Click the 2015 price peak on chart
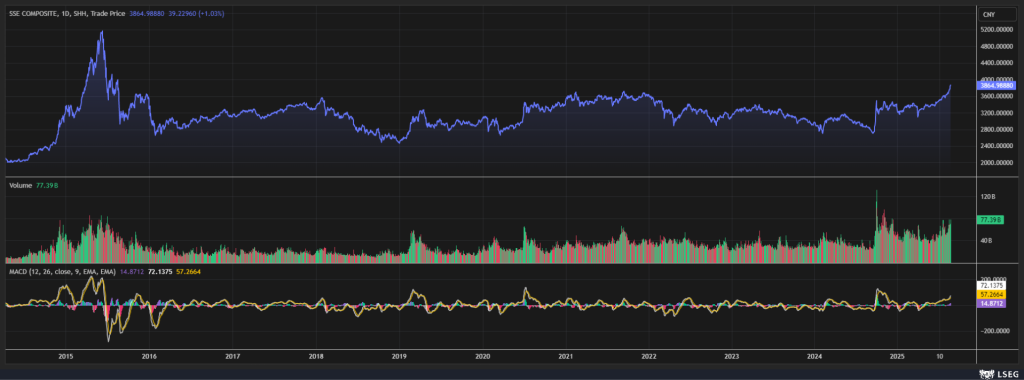 (101, 31)
